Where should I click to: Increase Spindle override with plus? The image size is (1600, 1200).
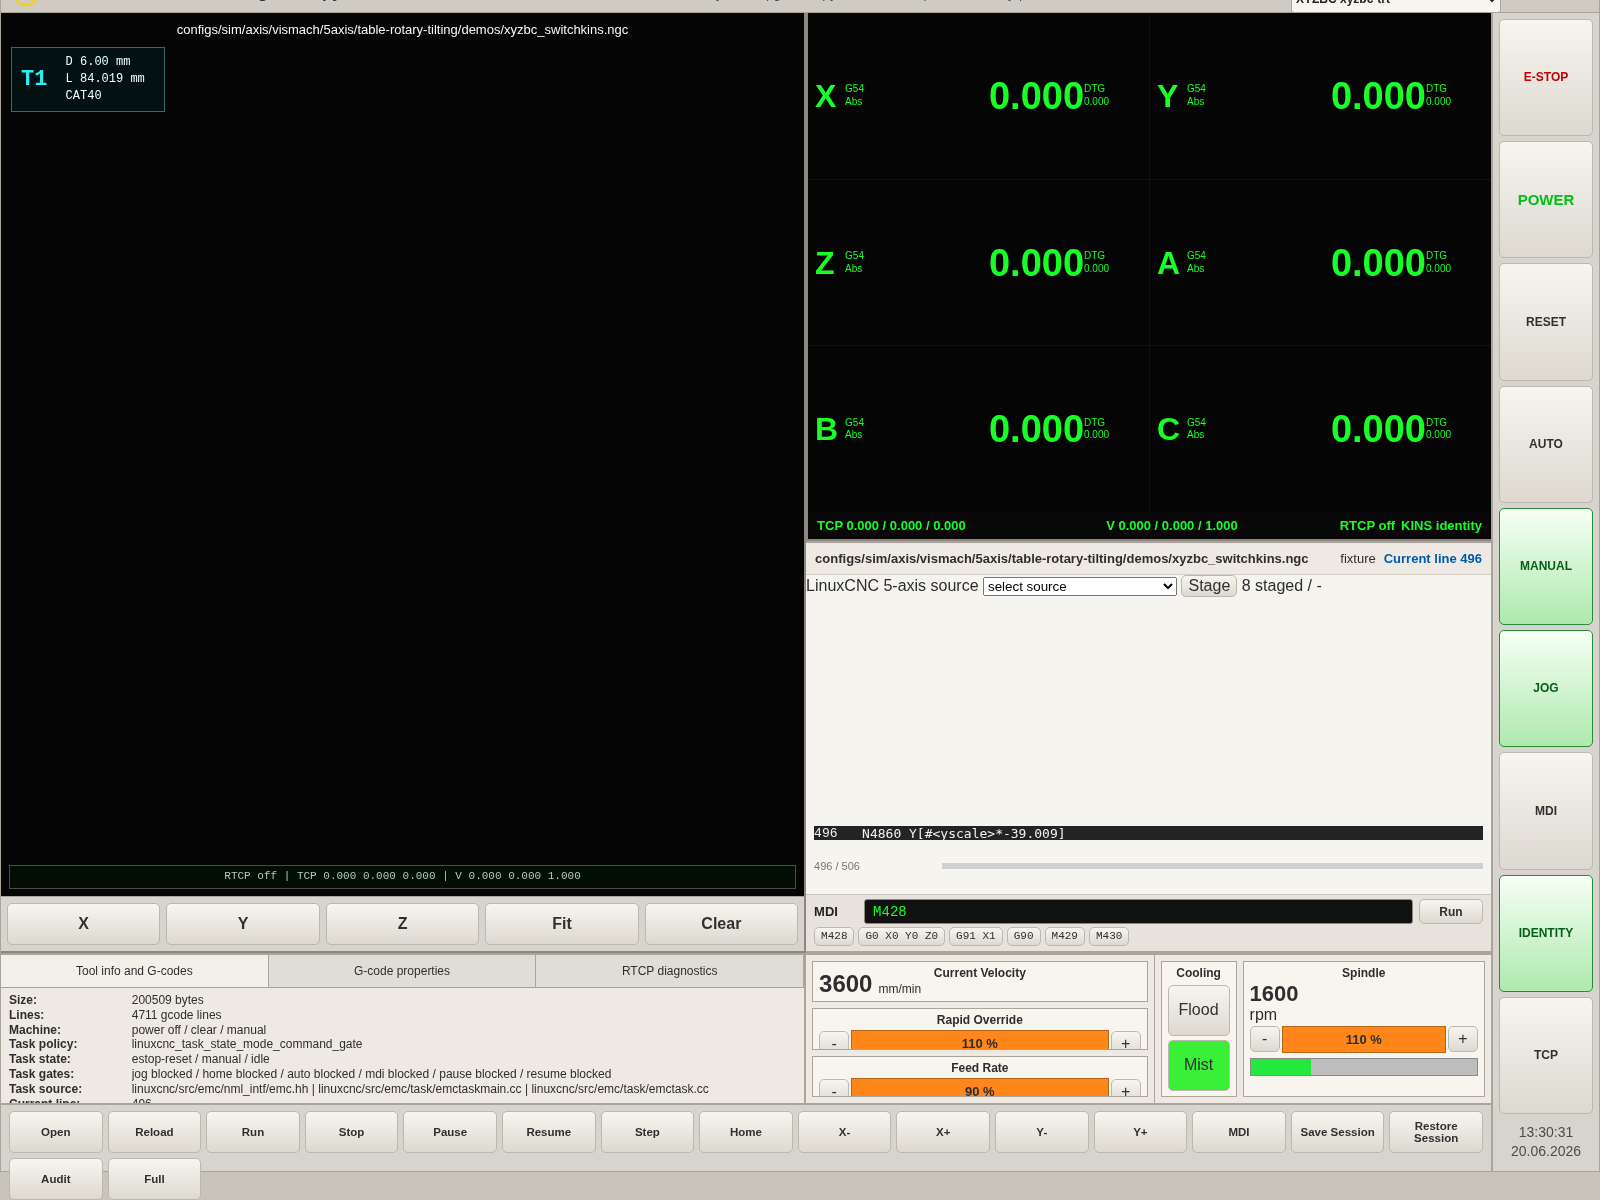(x=1462, y=1039)
